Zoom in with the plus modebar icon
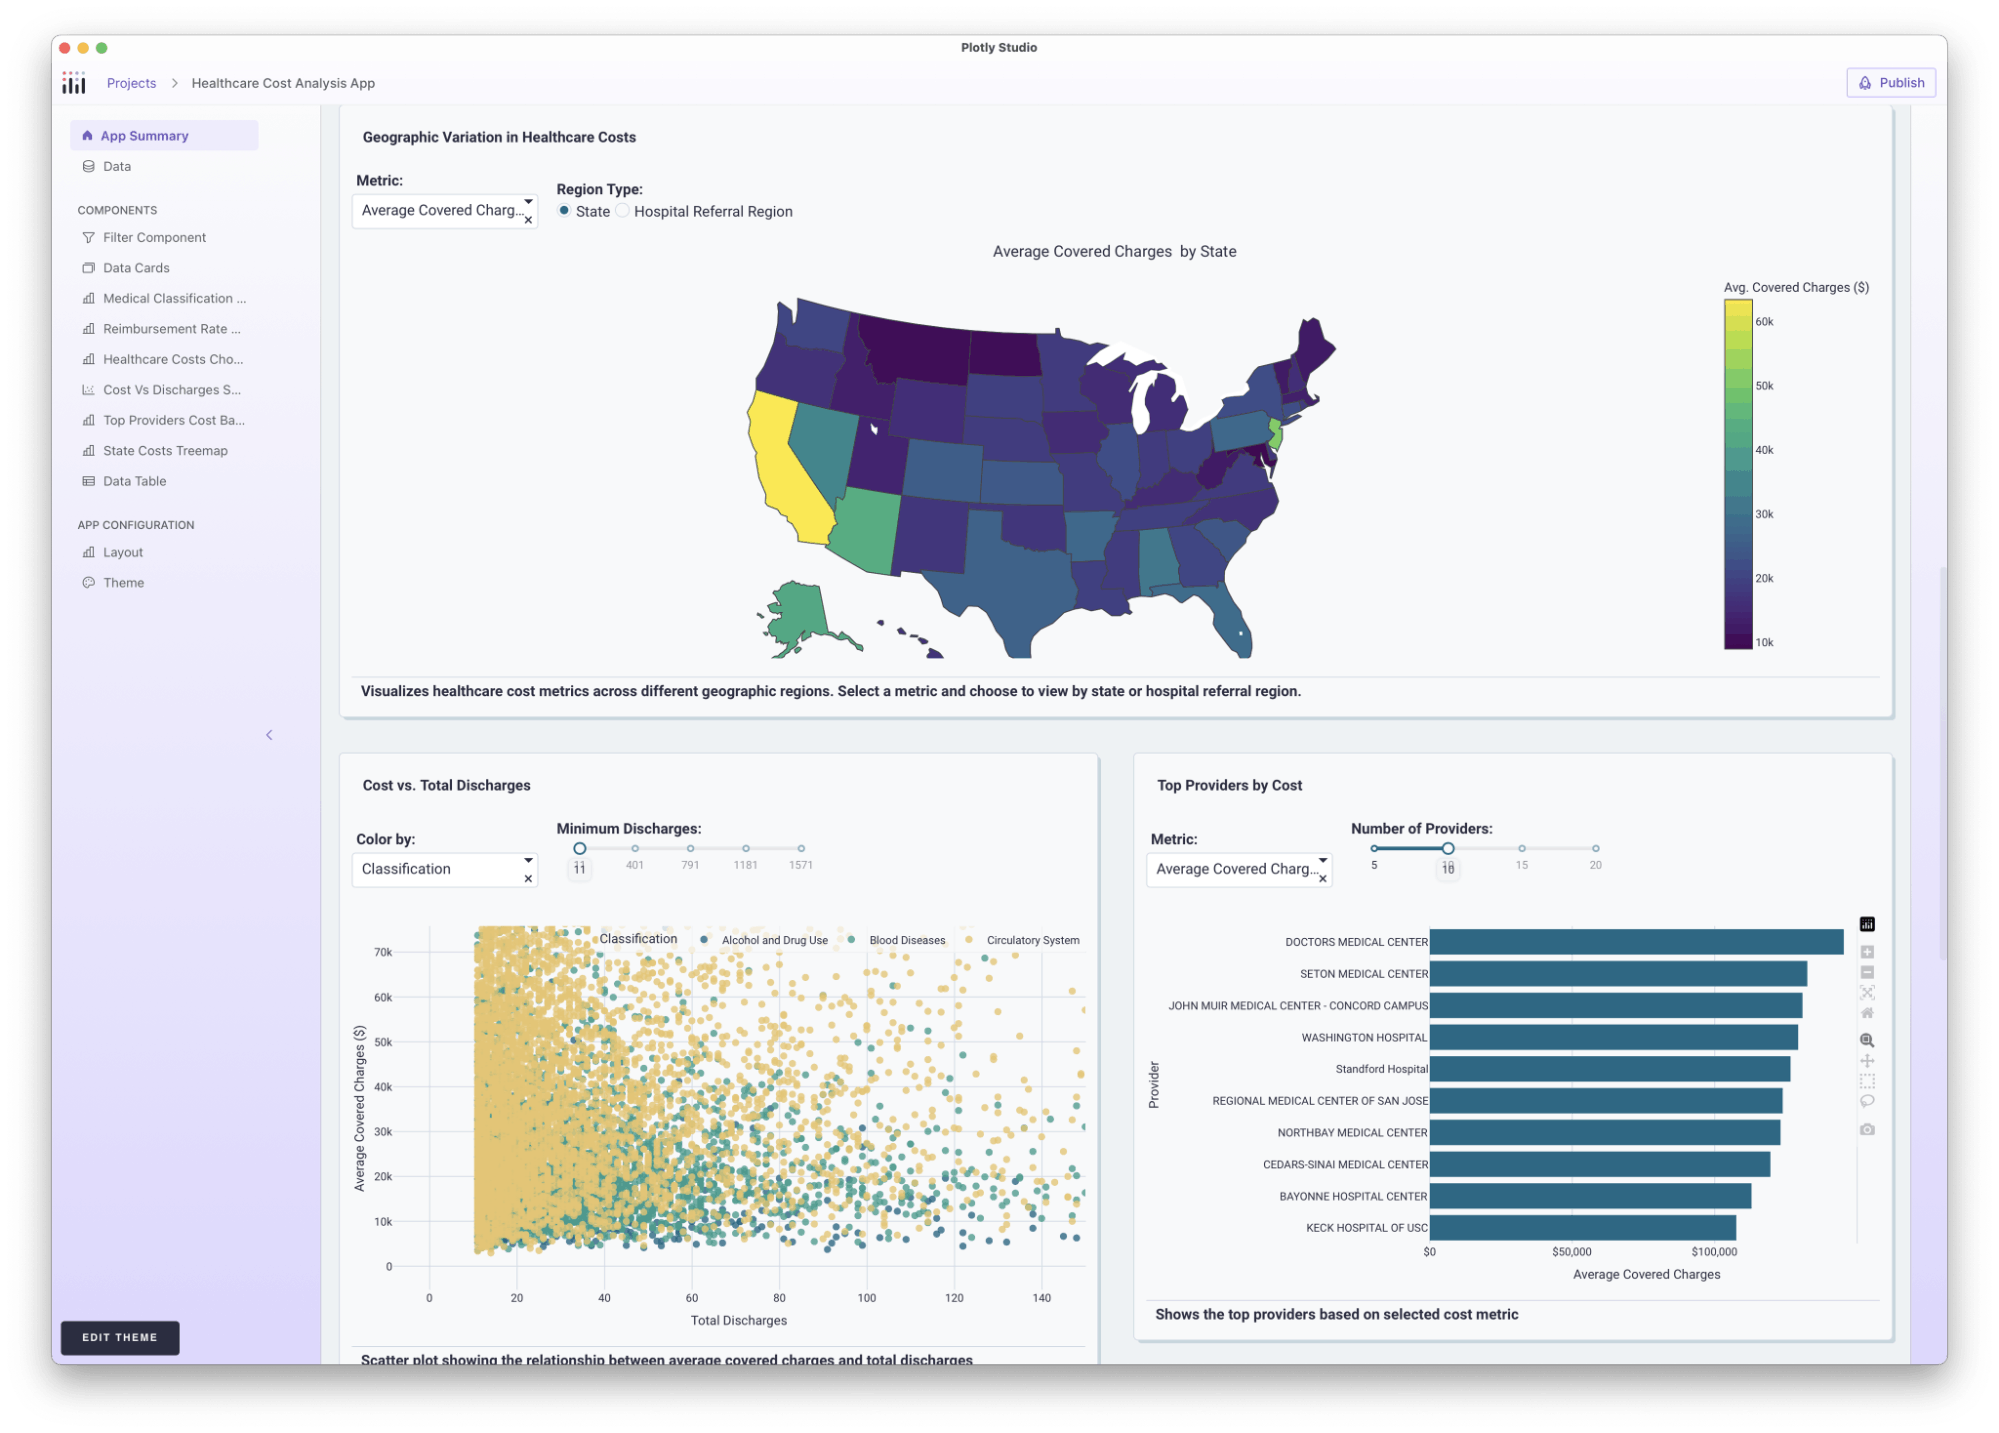 (1866, 952)
